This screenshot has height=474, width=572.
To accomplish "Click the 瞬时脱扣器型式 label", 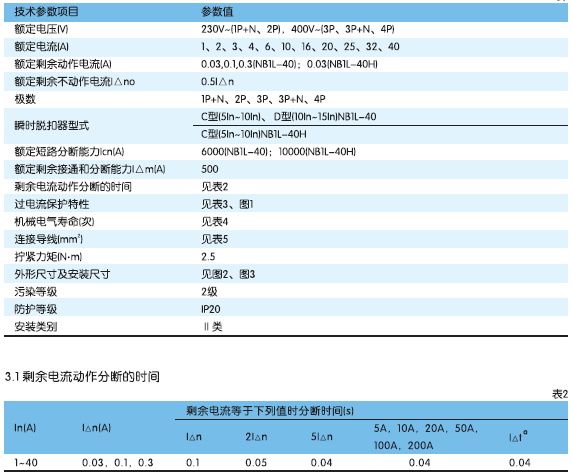I will (51, 126).
